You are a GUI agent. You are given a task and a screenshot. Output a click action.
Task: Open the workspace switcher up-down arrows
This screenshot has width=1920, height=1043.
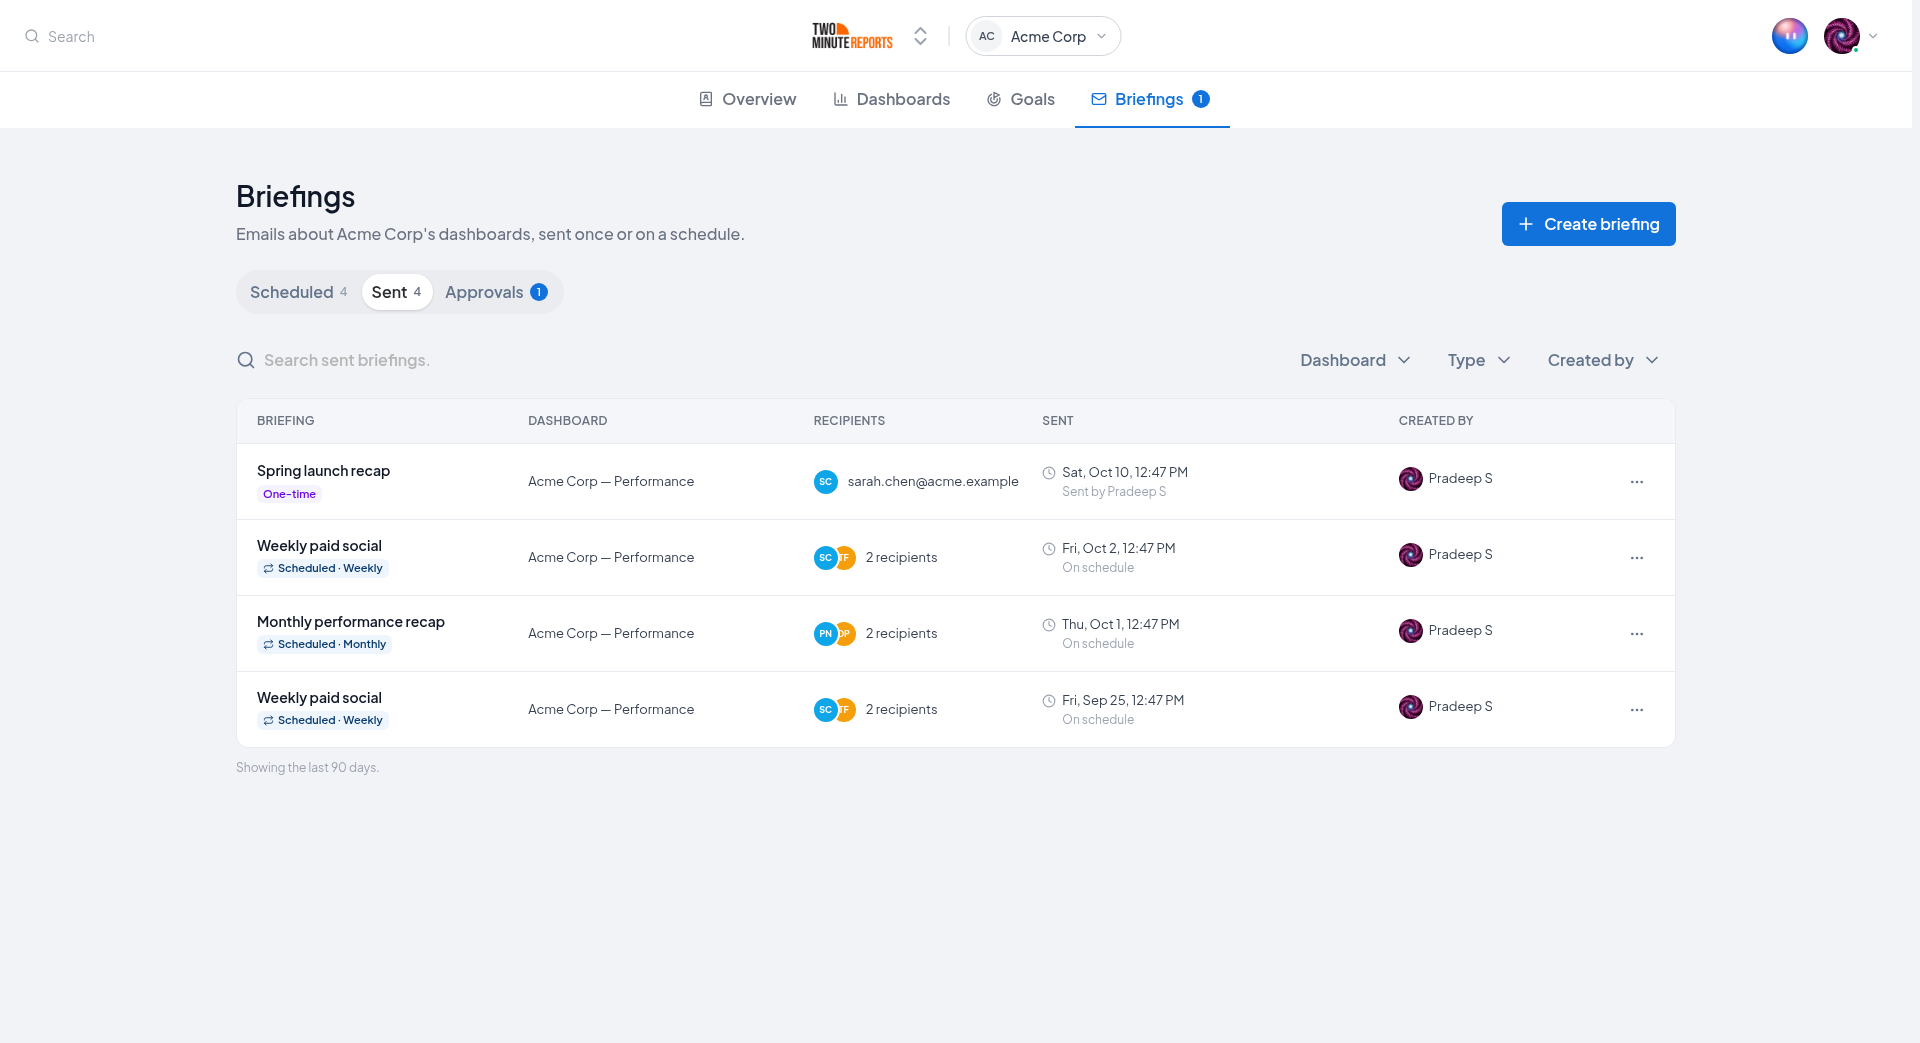[x=920, y=36]
